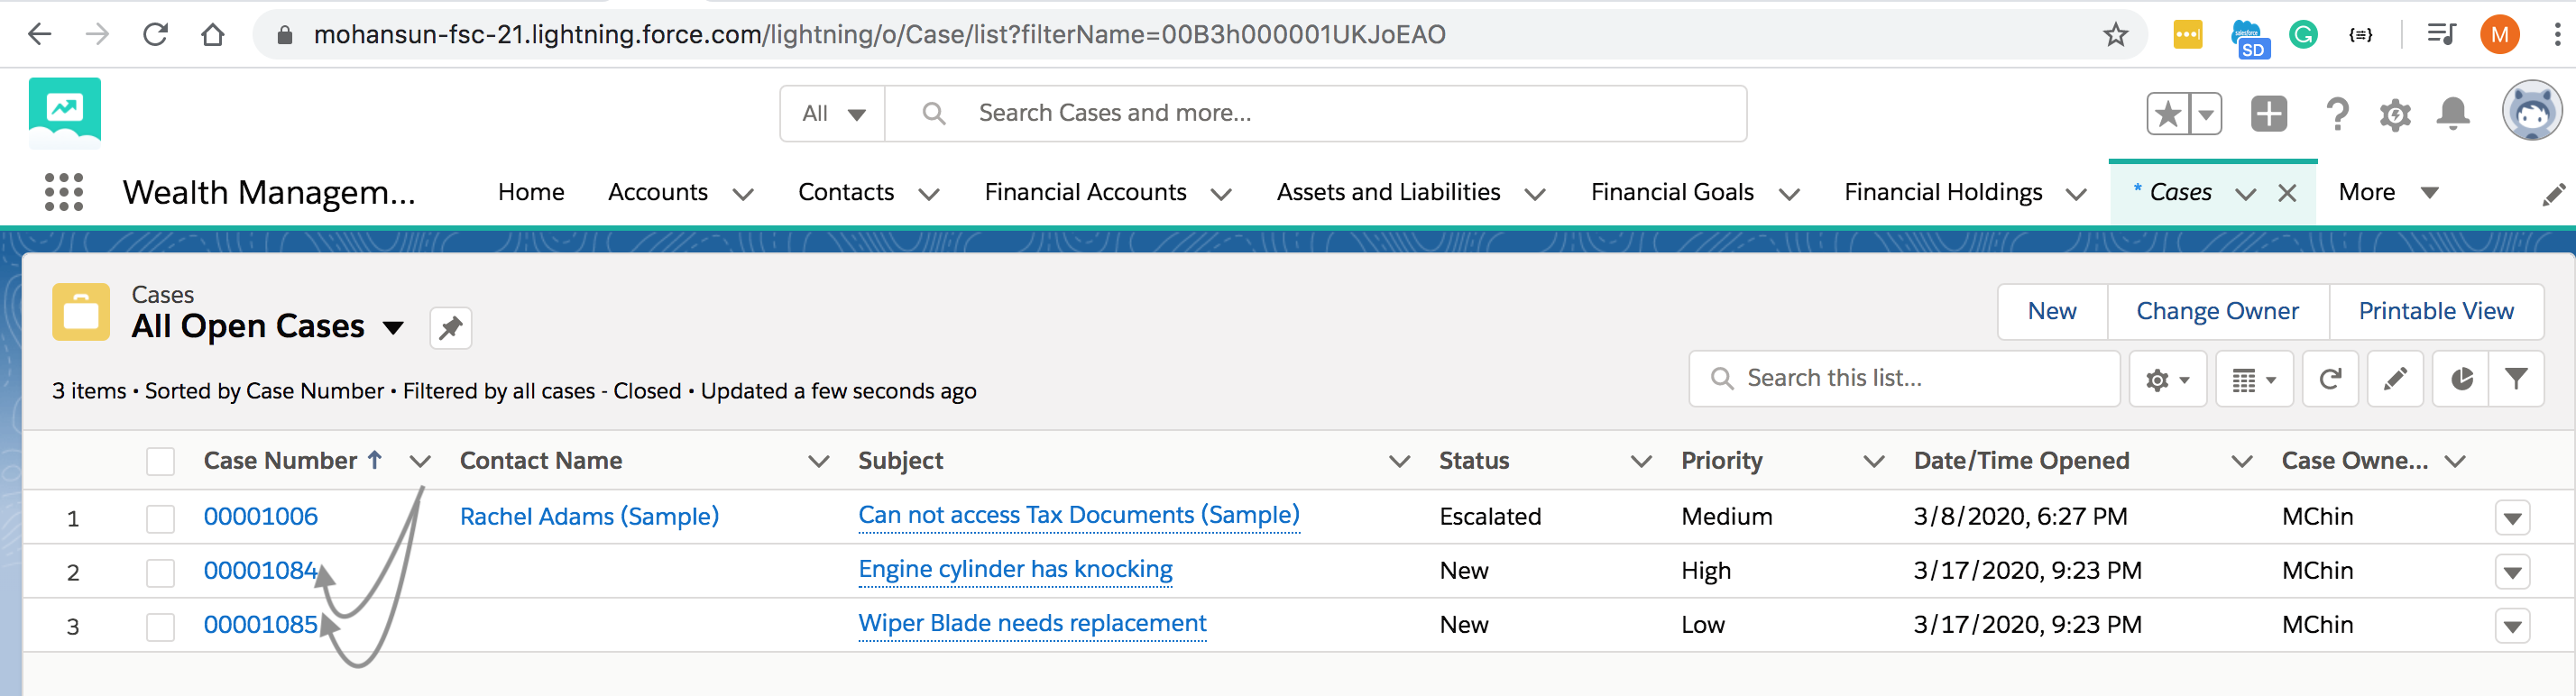Screen dimensions: 2576x696
Task: Add current page to Favorites star
Action: 2167,113
